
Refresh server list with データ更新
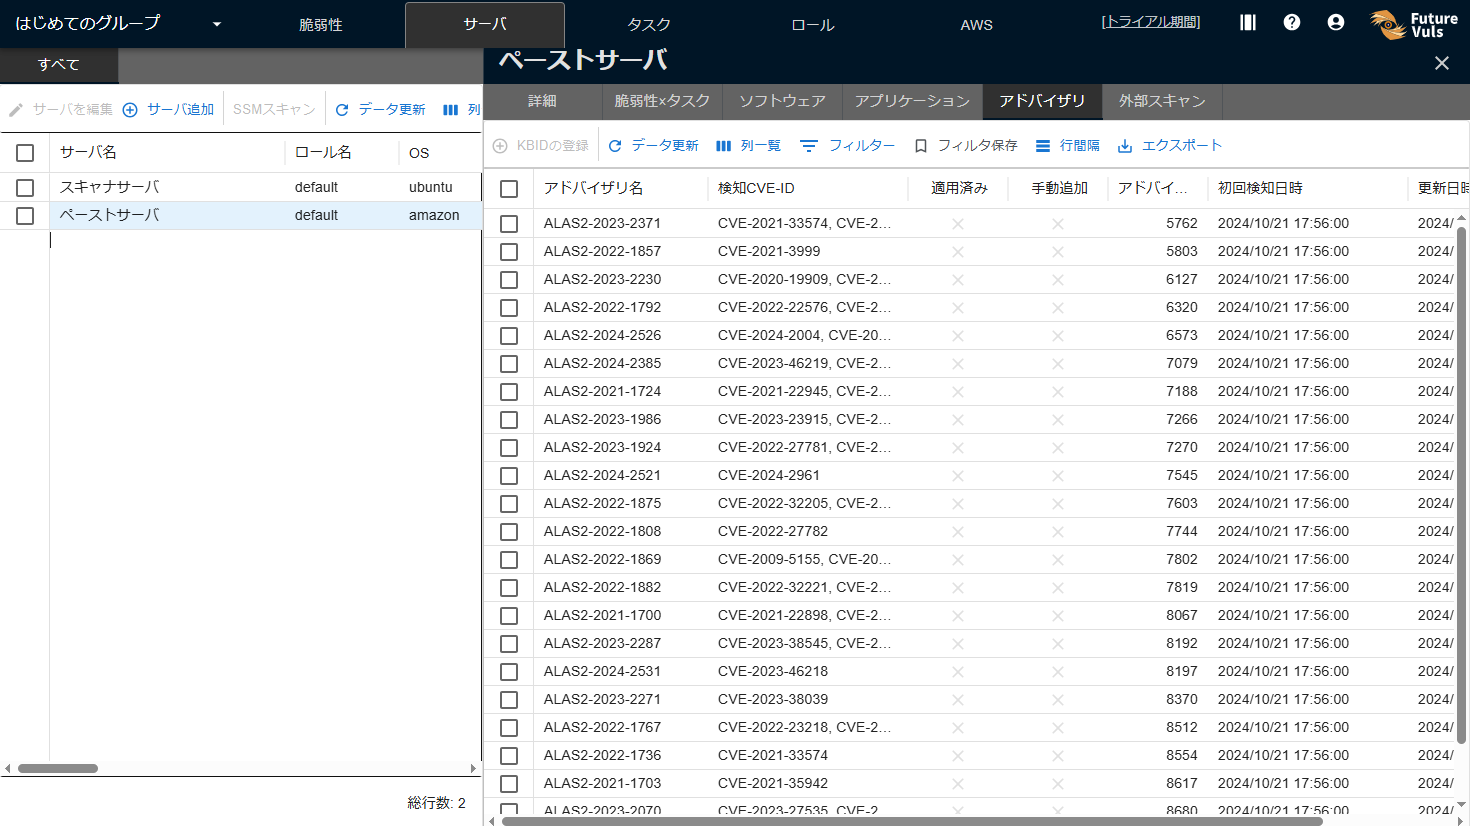pos(380,109)
